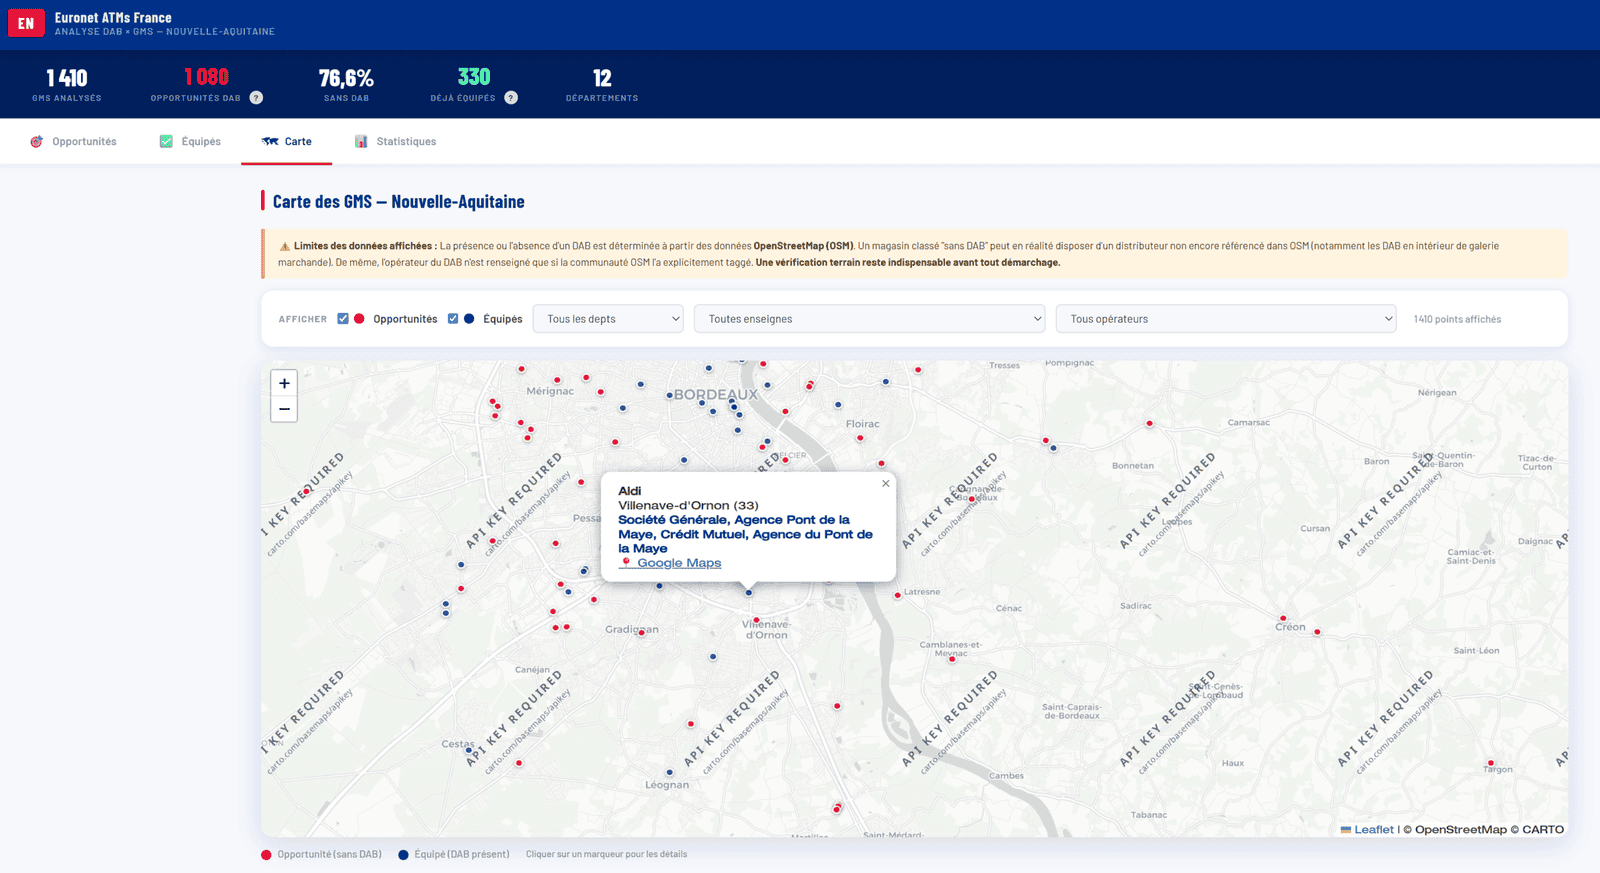This screenshot has width=1600, height=873.
Task: Click the pin icon beside Google Maps link
Action: click(626, 563)
